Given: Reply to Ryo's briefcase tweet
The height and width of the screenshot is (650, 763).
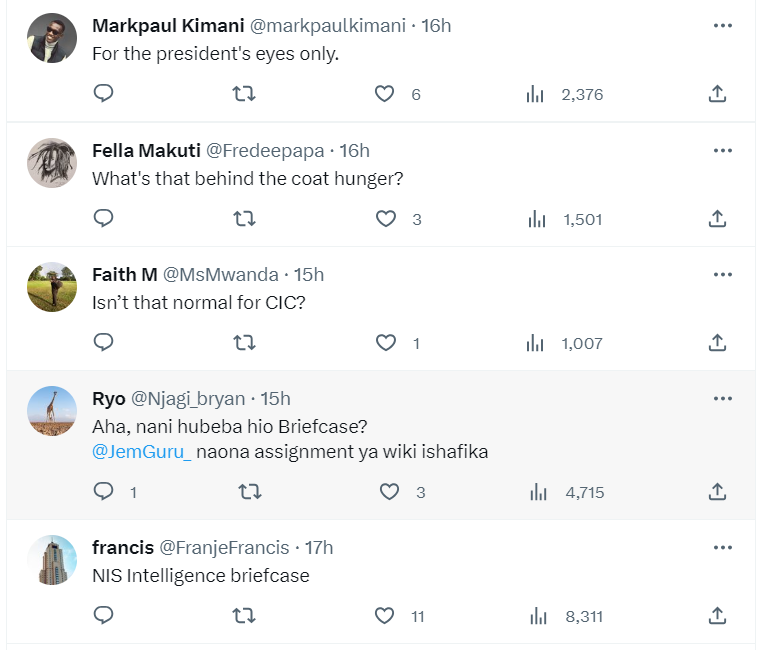Looking at the screenshot, I should coord(104,492).
